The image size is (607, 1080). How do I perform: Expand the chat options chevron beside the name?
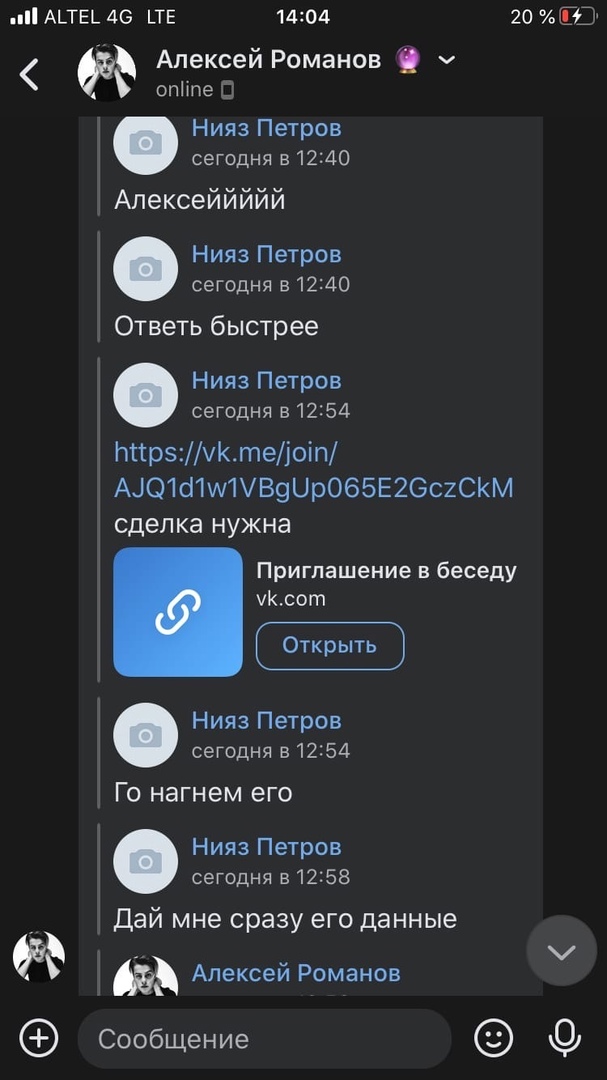pos(447,60)
